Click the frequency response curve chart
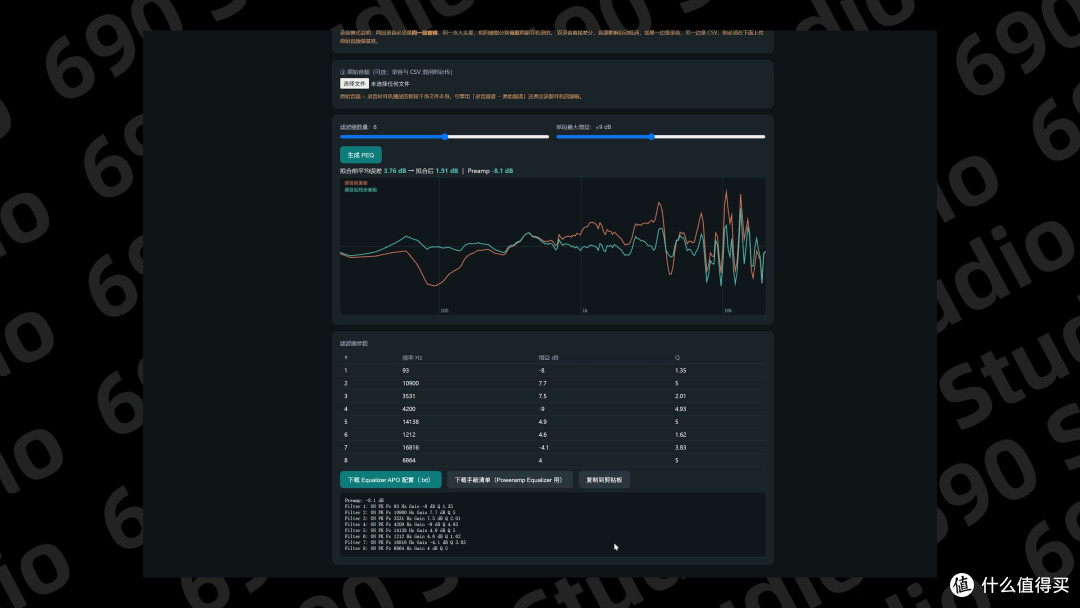The image size is (1080, 608). (552, 247)
